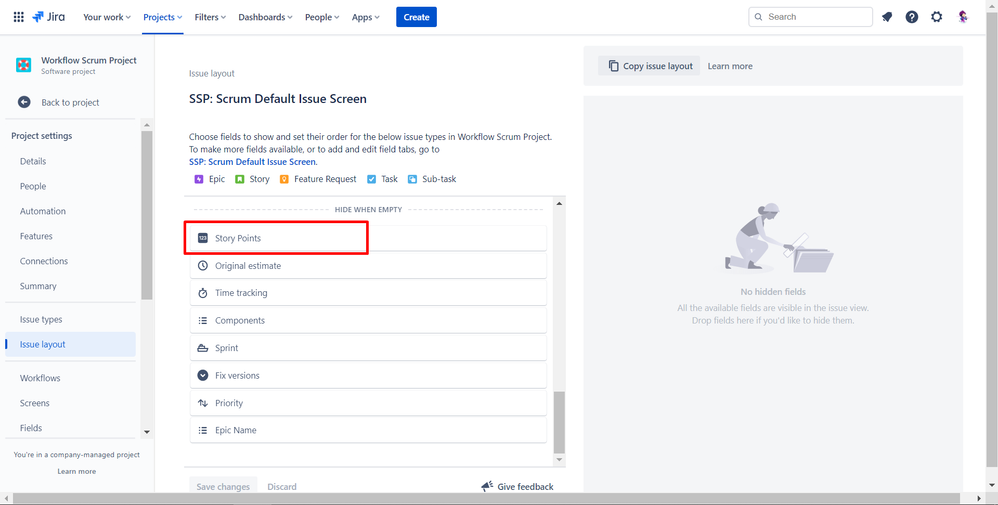Select the Epic Name field row

tap(369, 430)
